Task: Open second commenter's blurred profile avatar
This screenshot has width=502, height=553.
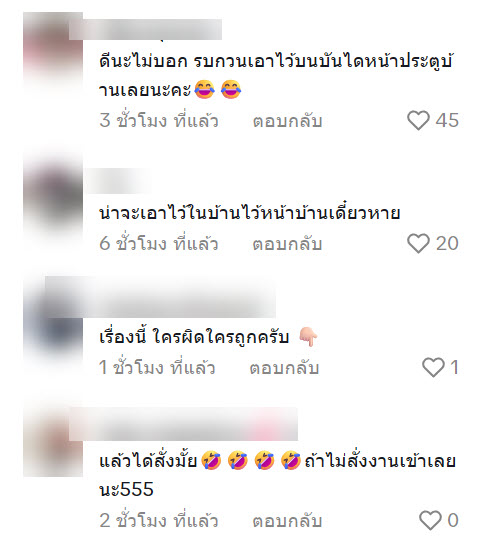Action: click(53, 194)
